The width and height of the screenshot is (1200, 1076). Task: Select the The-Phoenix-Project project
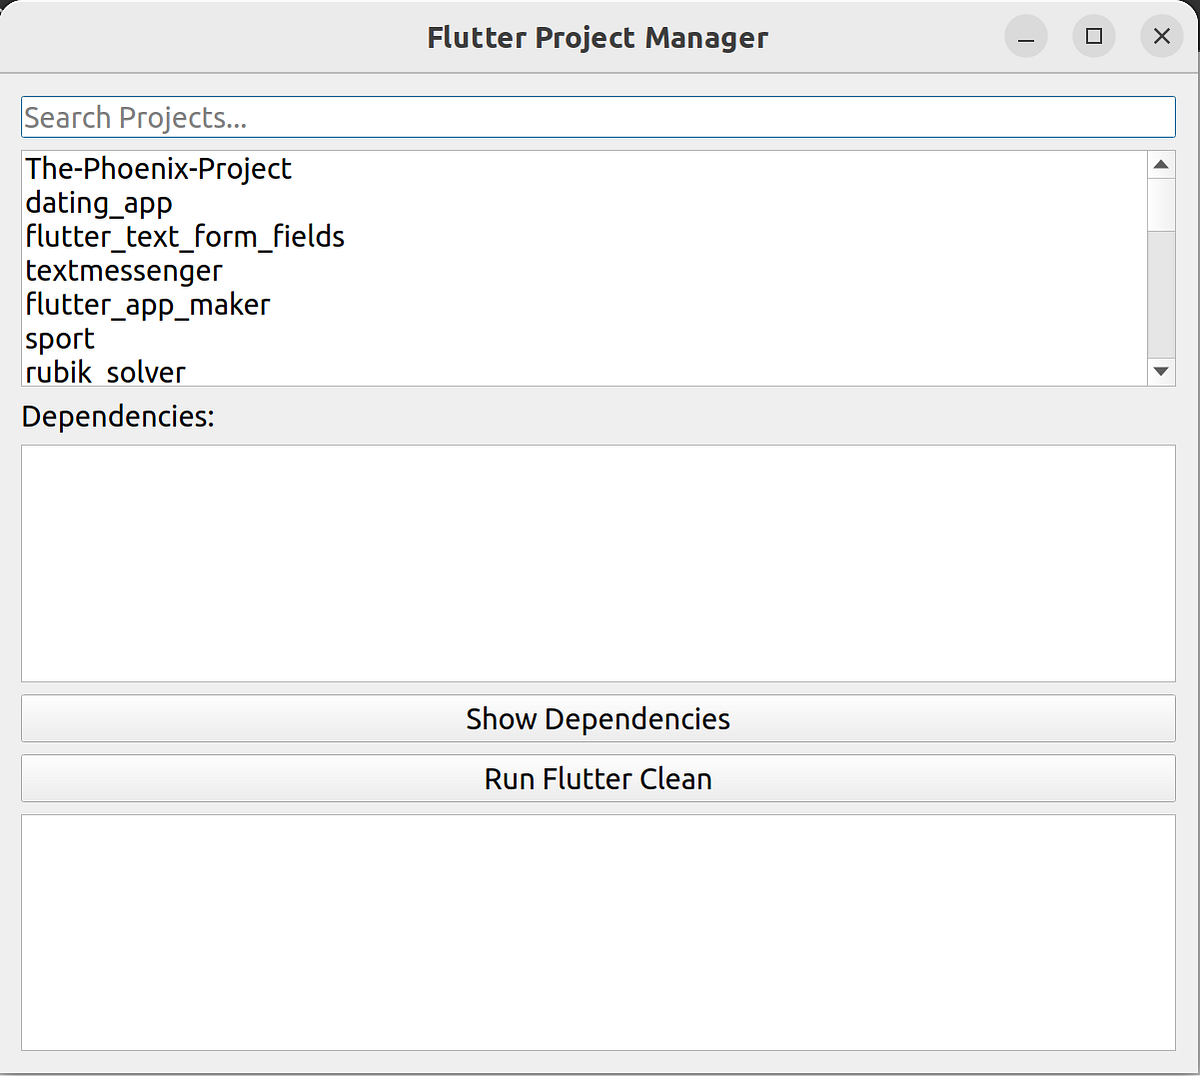pyautogui.click(x=158, y=168)
